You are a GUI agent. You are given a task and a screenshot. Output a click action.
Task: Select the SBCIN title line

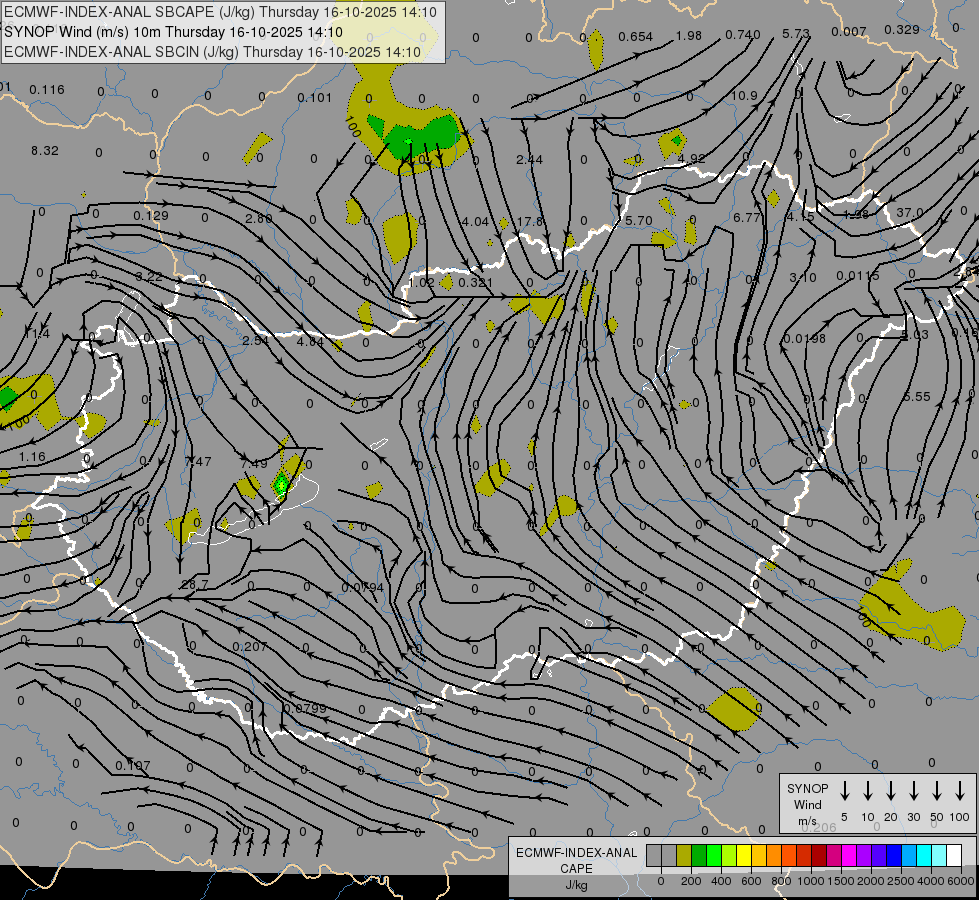212,52
